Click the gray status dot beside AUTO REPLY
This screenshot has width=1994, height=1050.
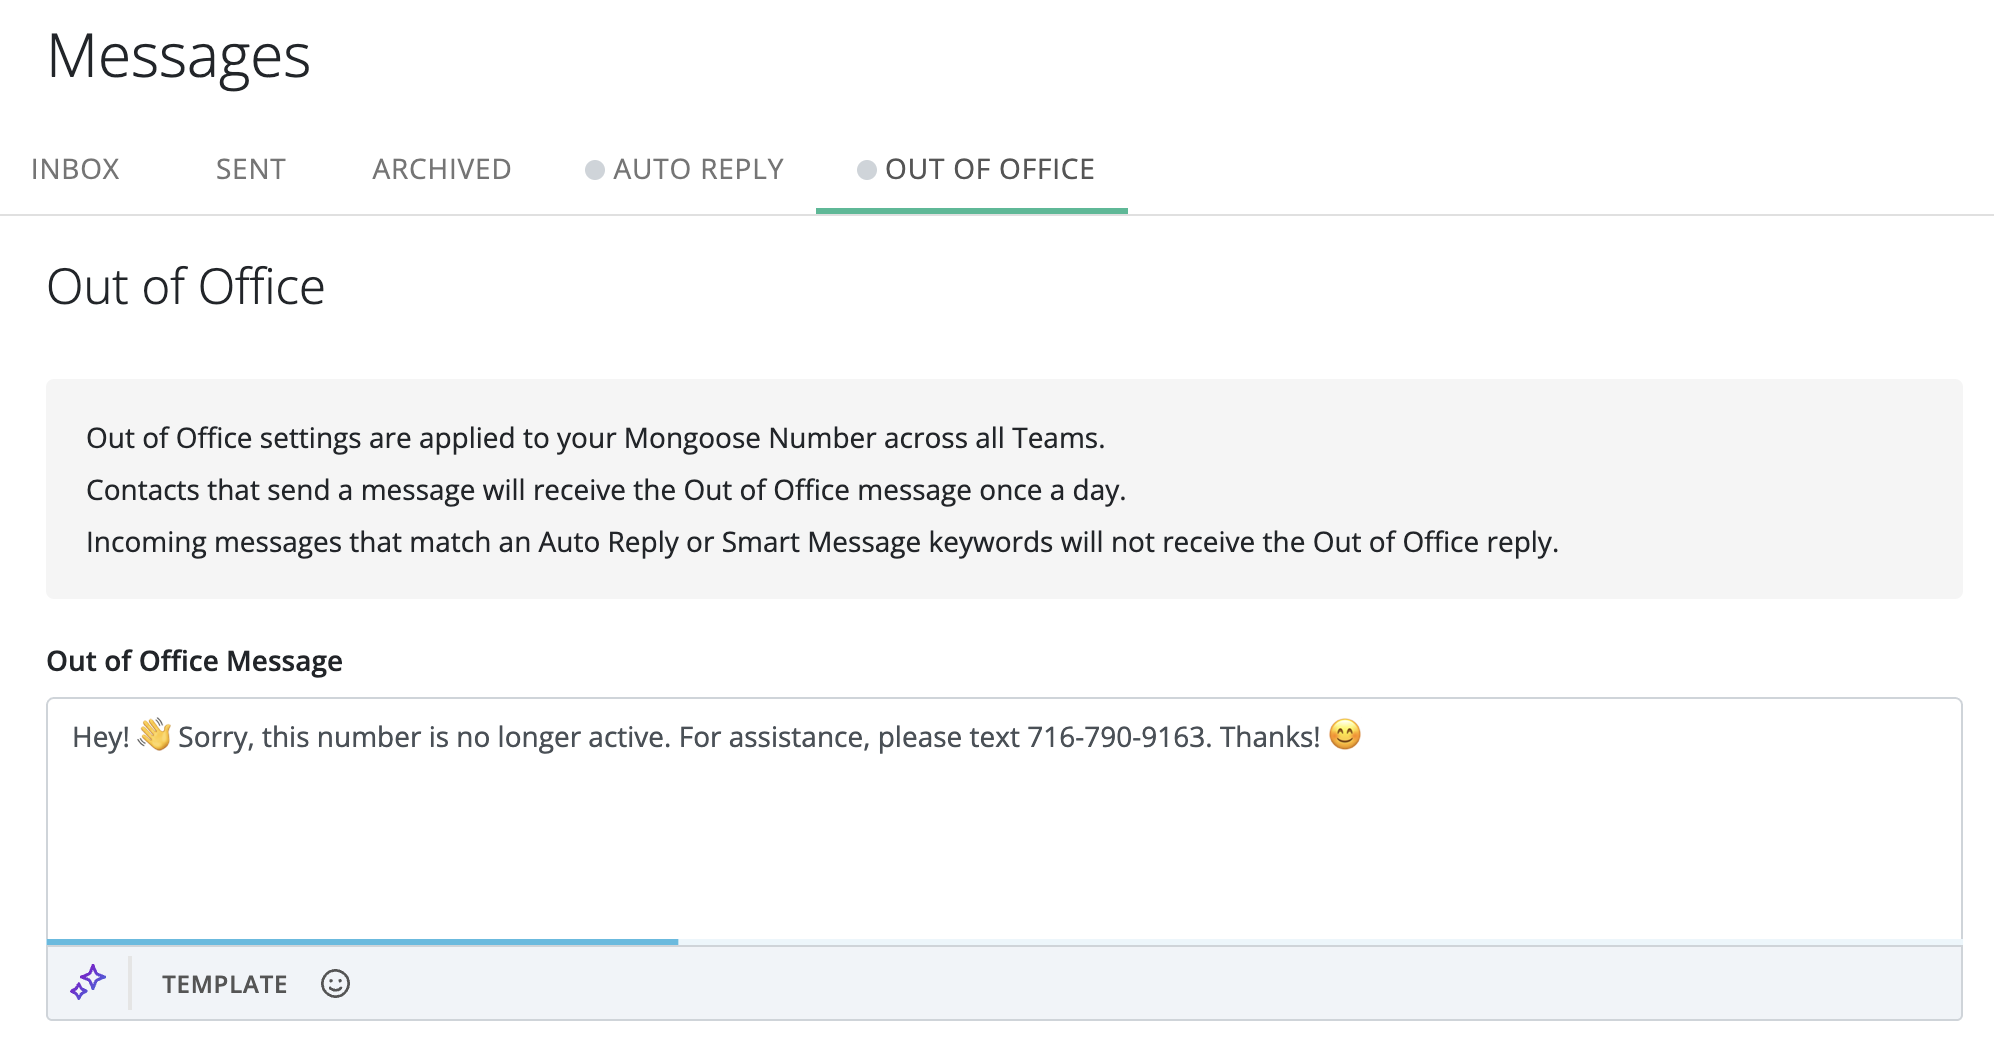(x=594, y=170)
